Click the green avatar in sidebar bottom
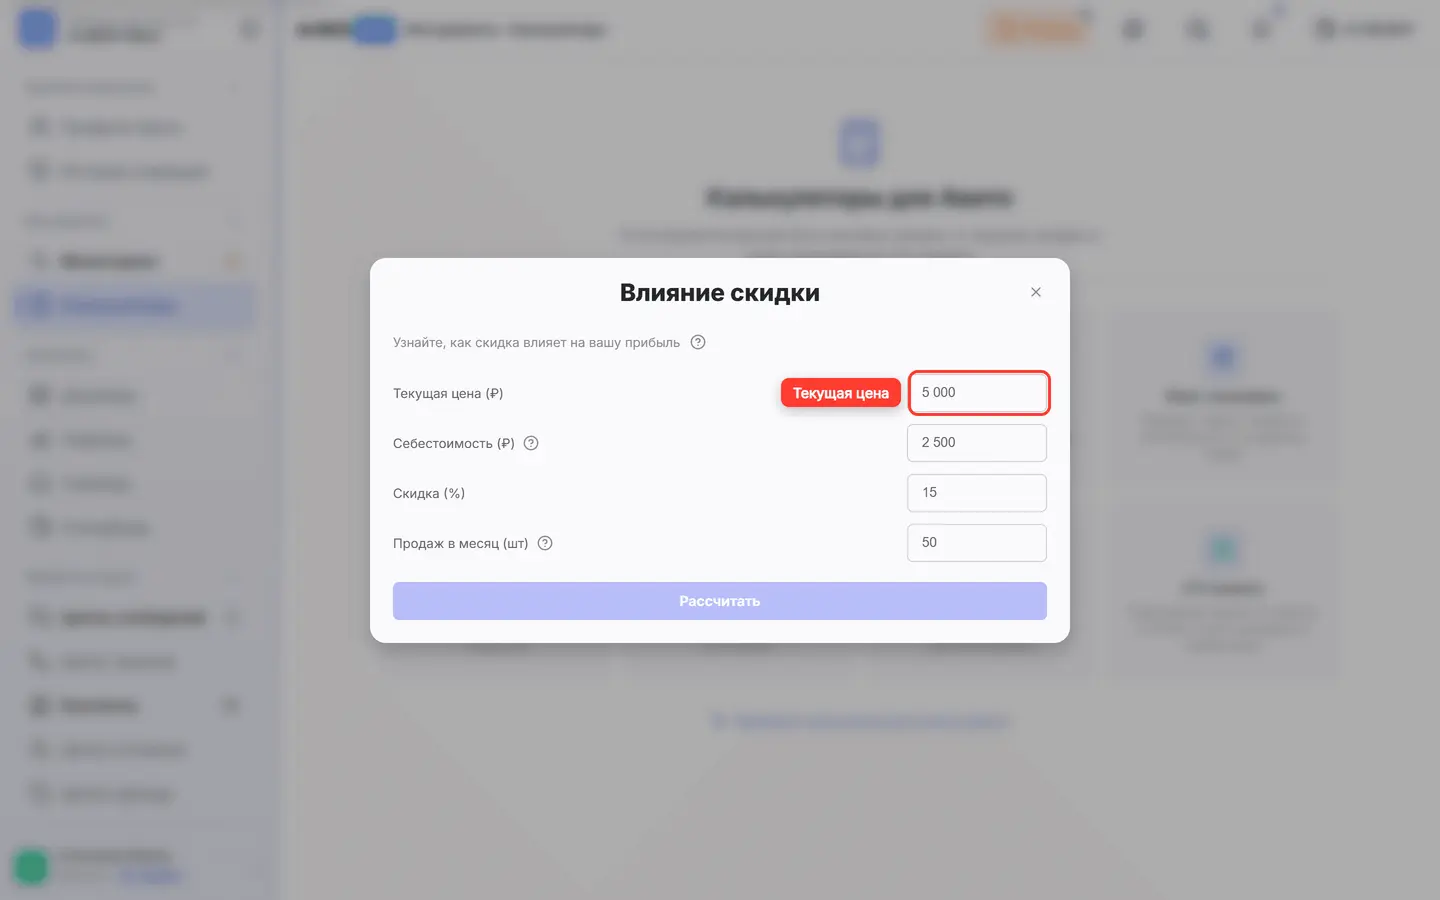Viewport: 1440px width, 900px height. pos(31,866)
